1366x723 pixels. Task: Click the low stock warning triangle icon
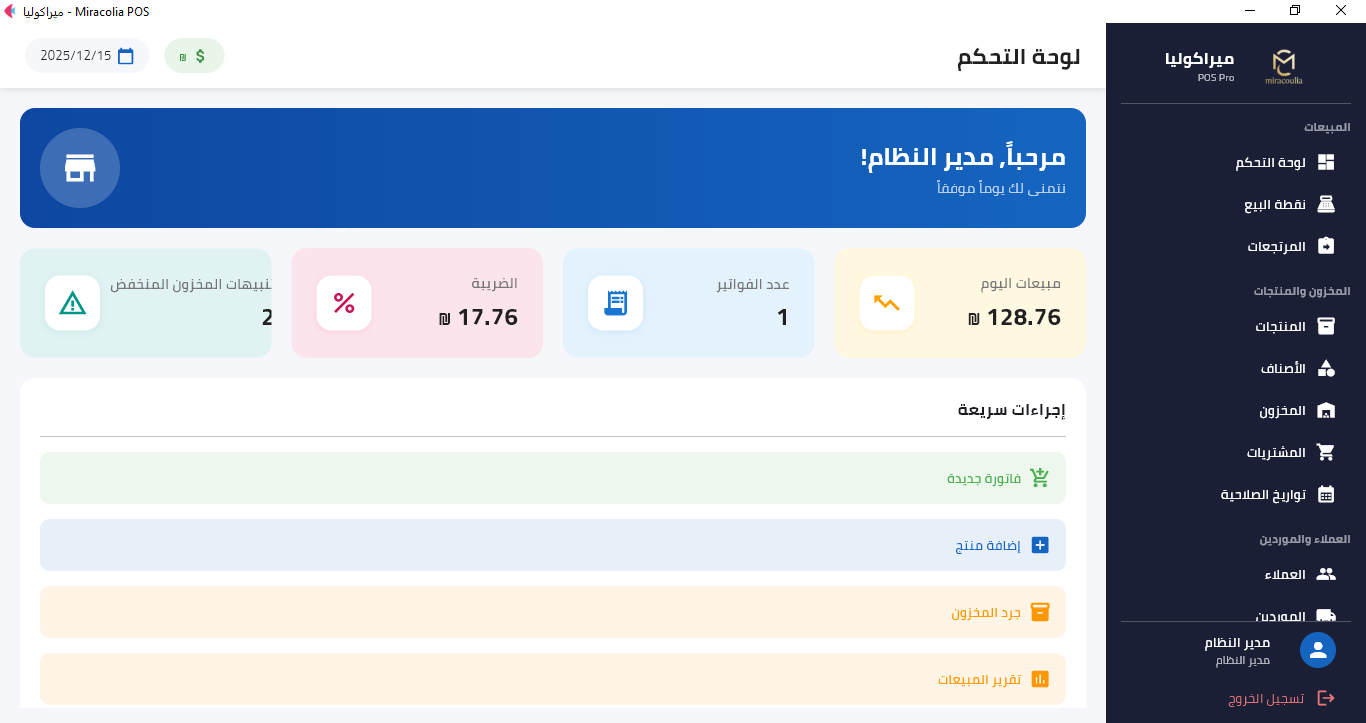(x=73, y=303)
